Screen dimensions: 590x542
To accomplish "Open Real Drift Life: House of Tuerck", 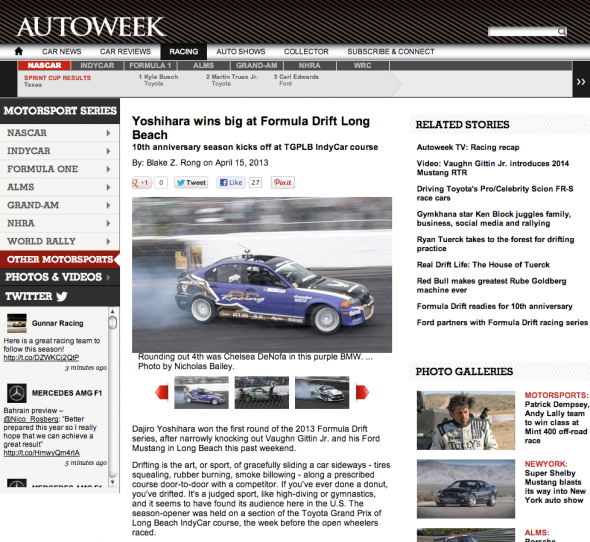I will tap(483, 265).
